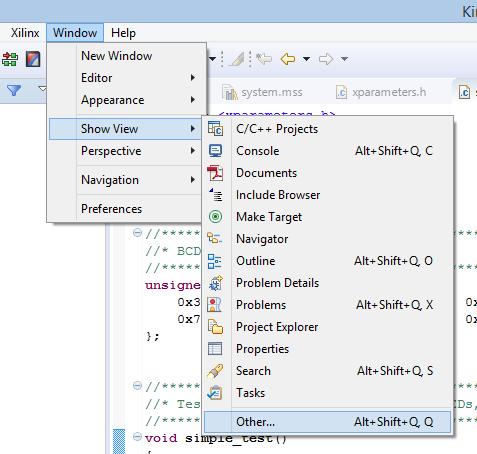The width and height of the screenshot is (477, 454).
Task: Switch to the system.mss tab
Action: (262, 92)
